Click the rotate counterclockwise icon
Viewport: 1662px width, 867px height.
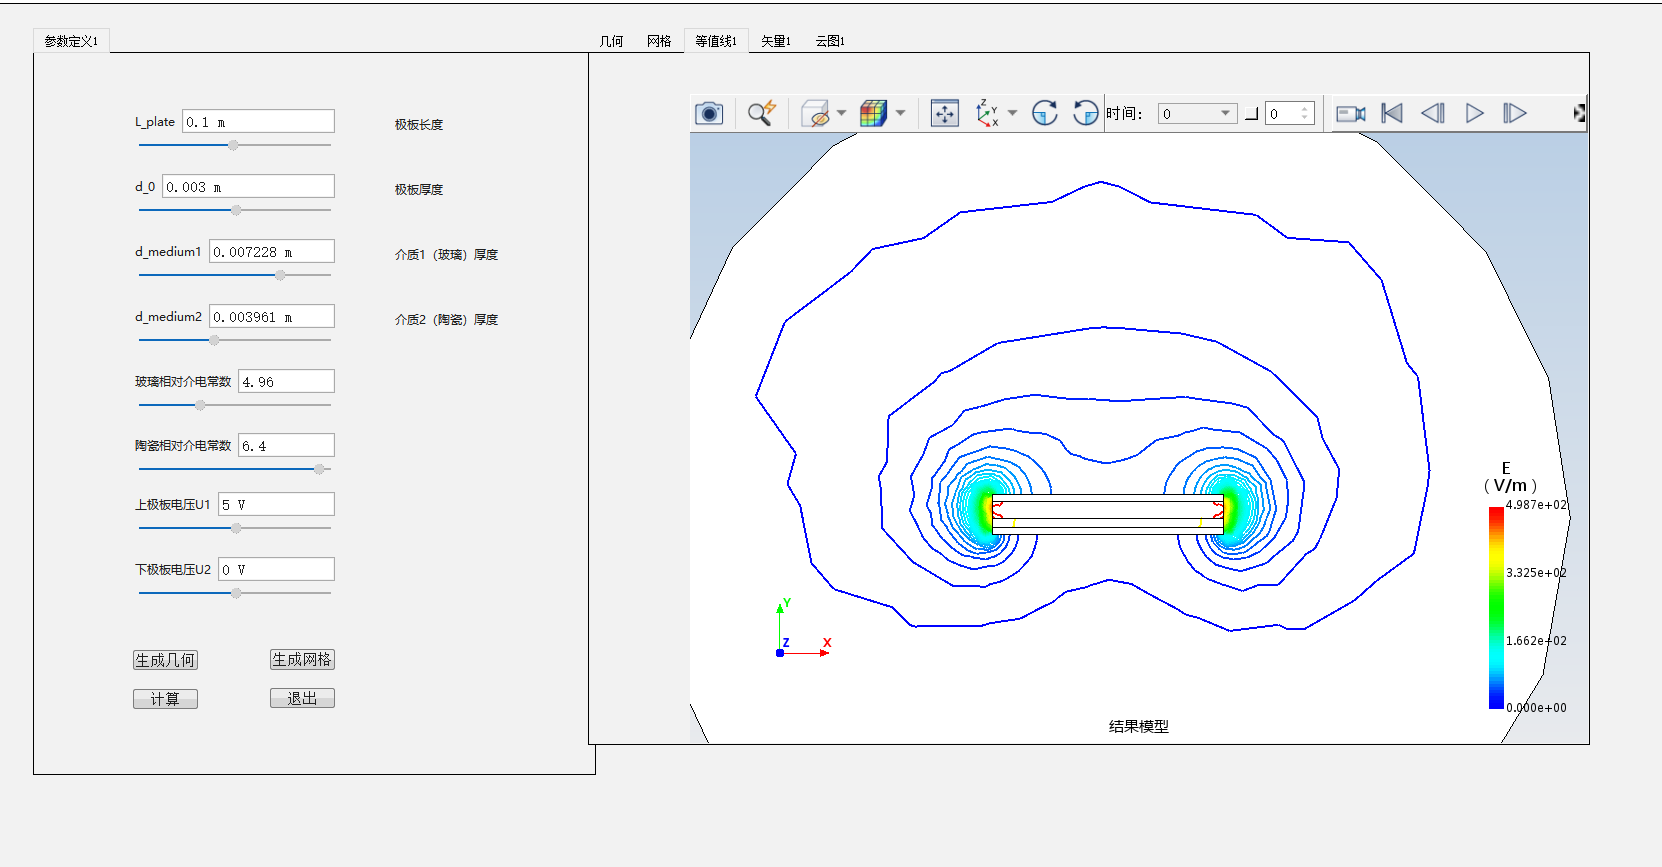pos(1086,113)
